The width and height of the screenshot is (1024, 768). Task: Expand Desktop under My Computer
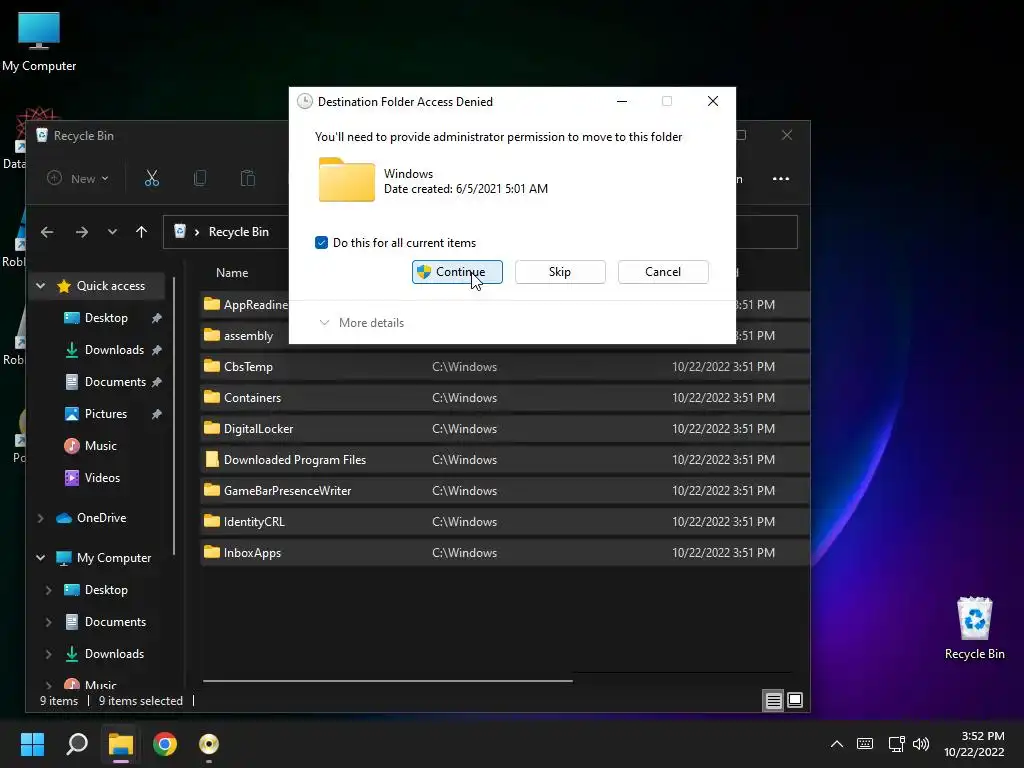pos(48,590)
